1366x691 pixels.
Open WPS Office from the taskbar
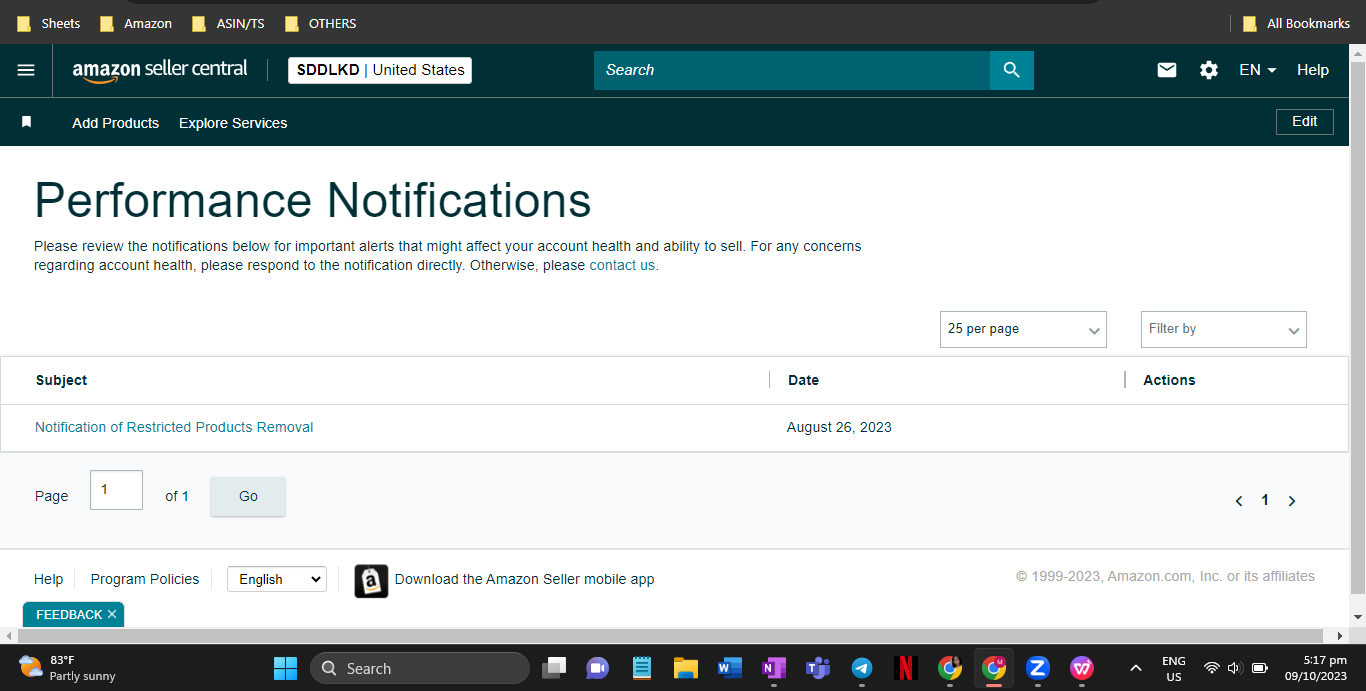tap(1081, 668)
